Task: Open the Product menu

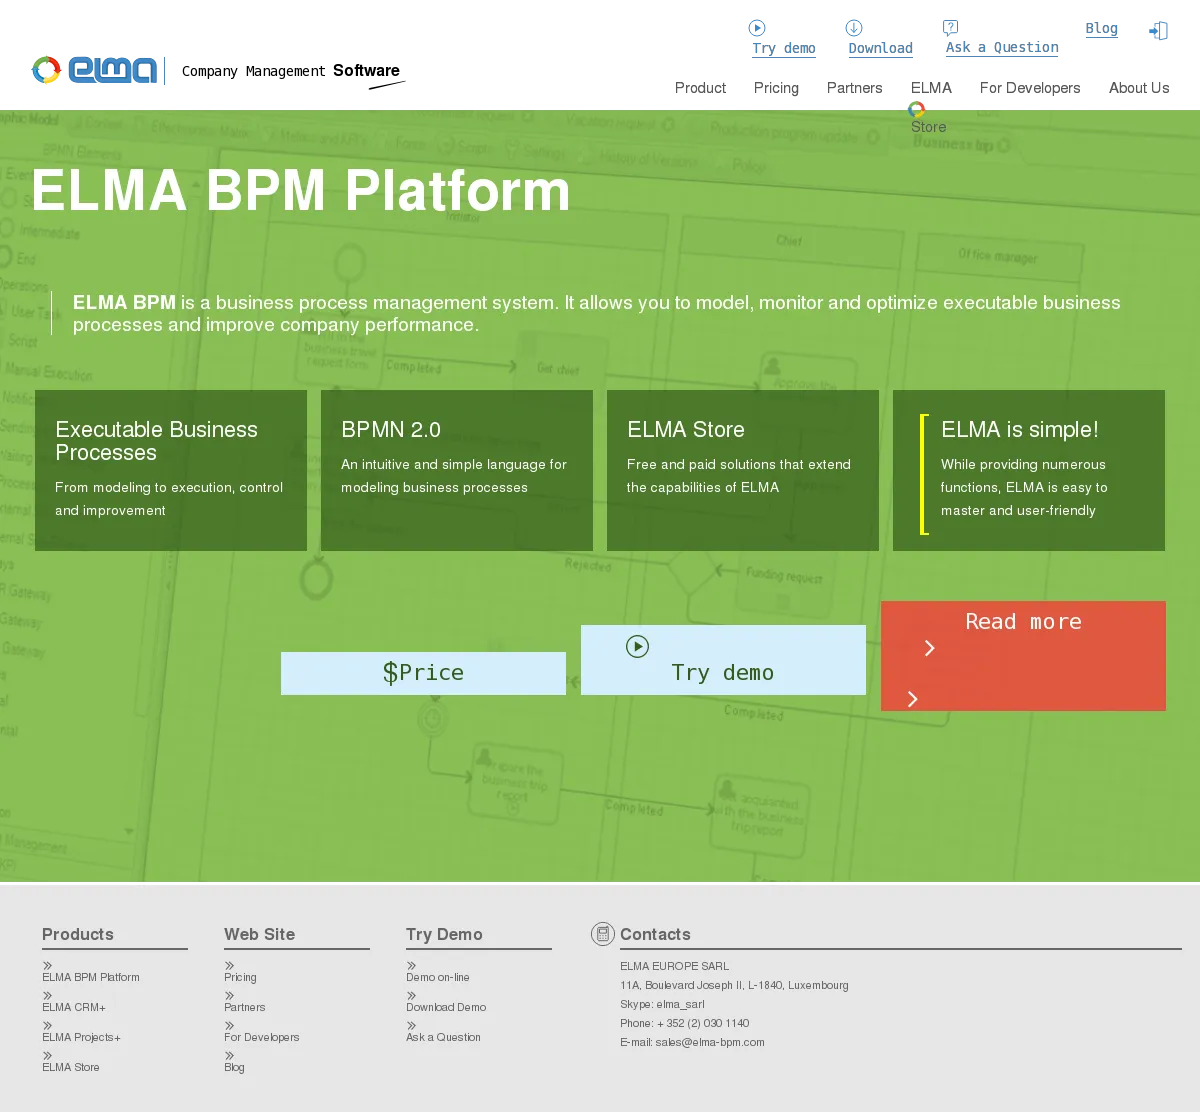Action: coord(700,88)
